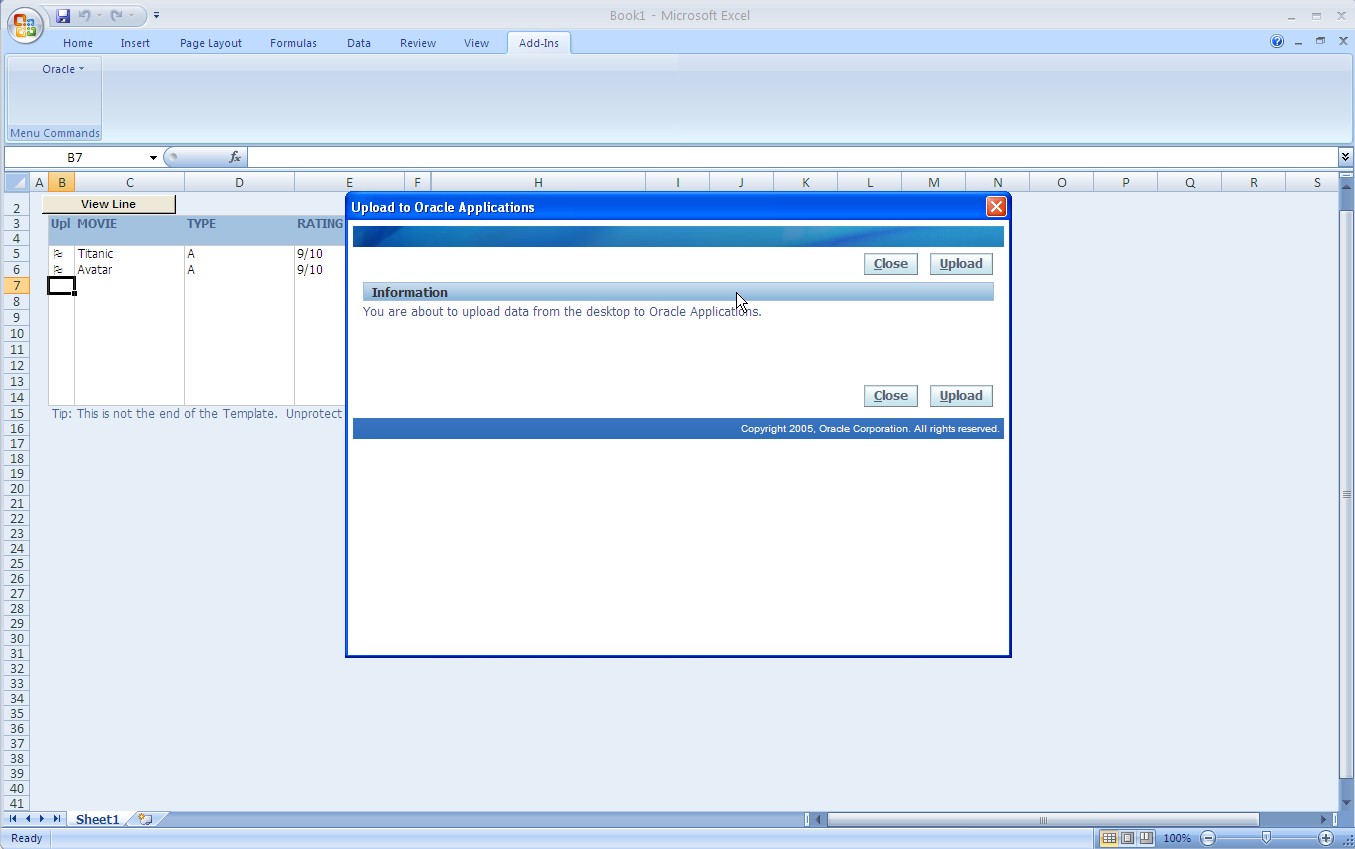Image resolution: width=1355 pixels, height=849 pixels.
Task: Click the Save icon on Quick Access Toolbar
Action: click(62, 14)
